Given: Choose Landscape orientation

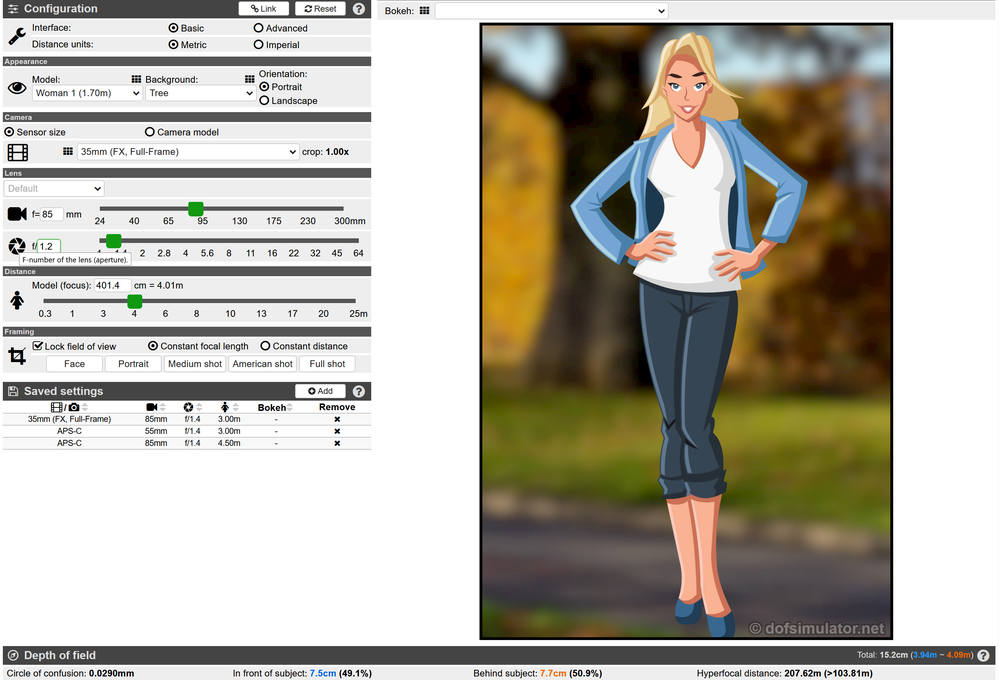Looking at the screenshot, I should pos(265,100).
